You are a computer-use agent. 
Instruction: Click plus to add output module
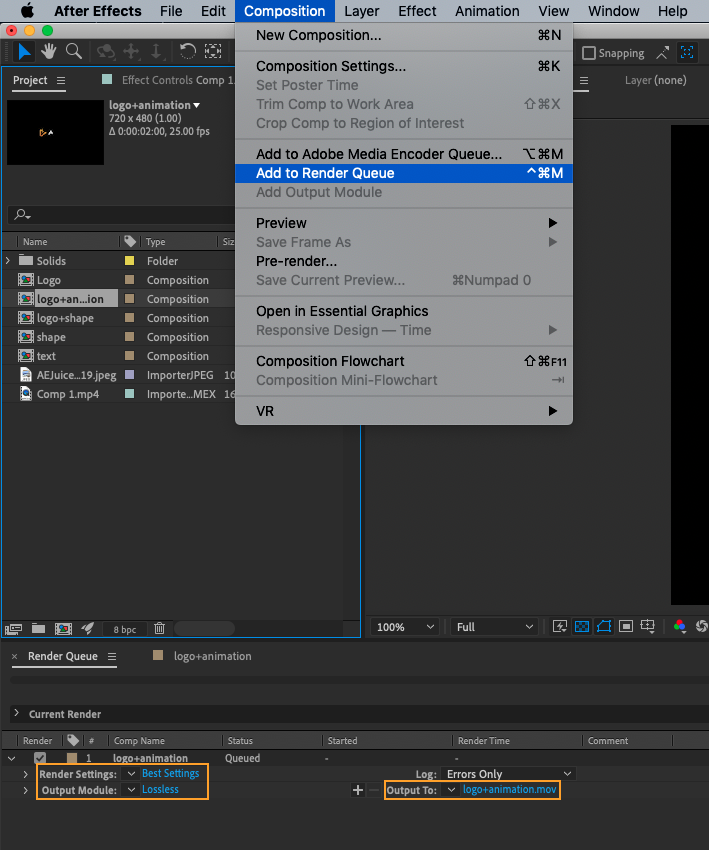click(x=357, y=790)
